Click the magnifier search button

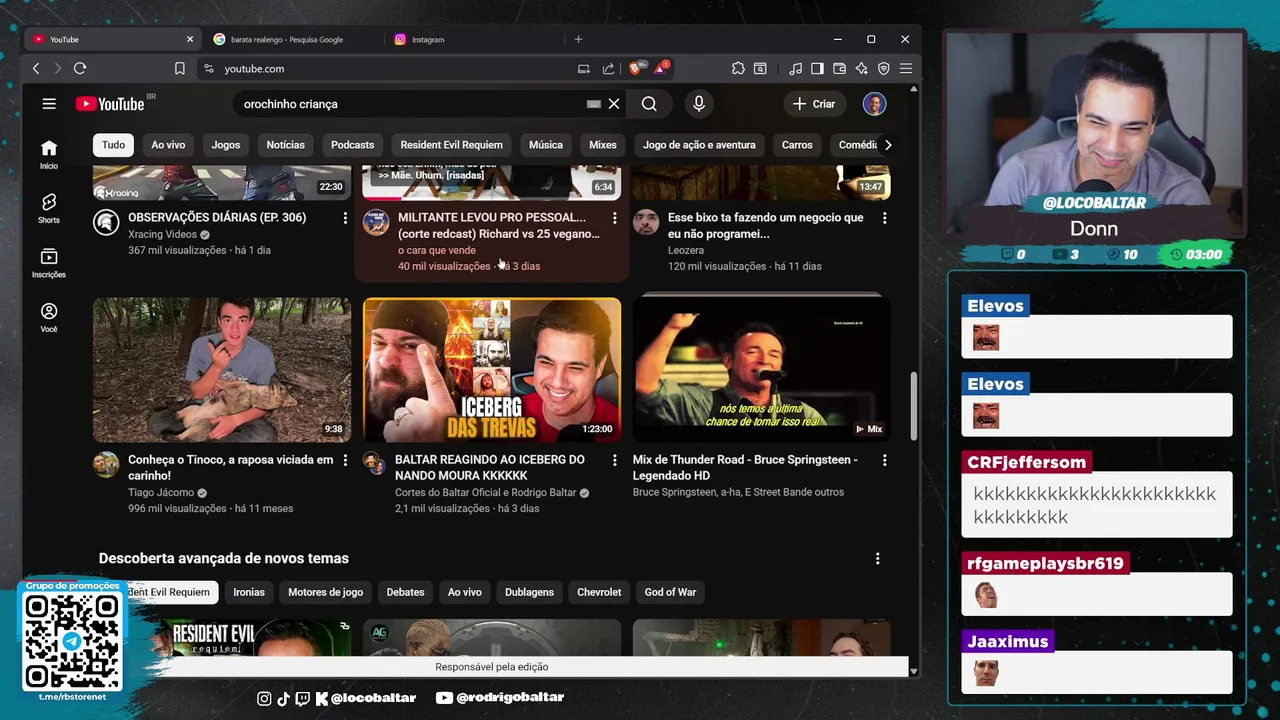(x=649, y=104)
